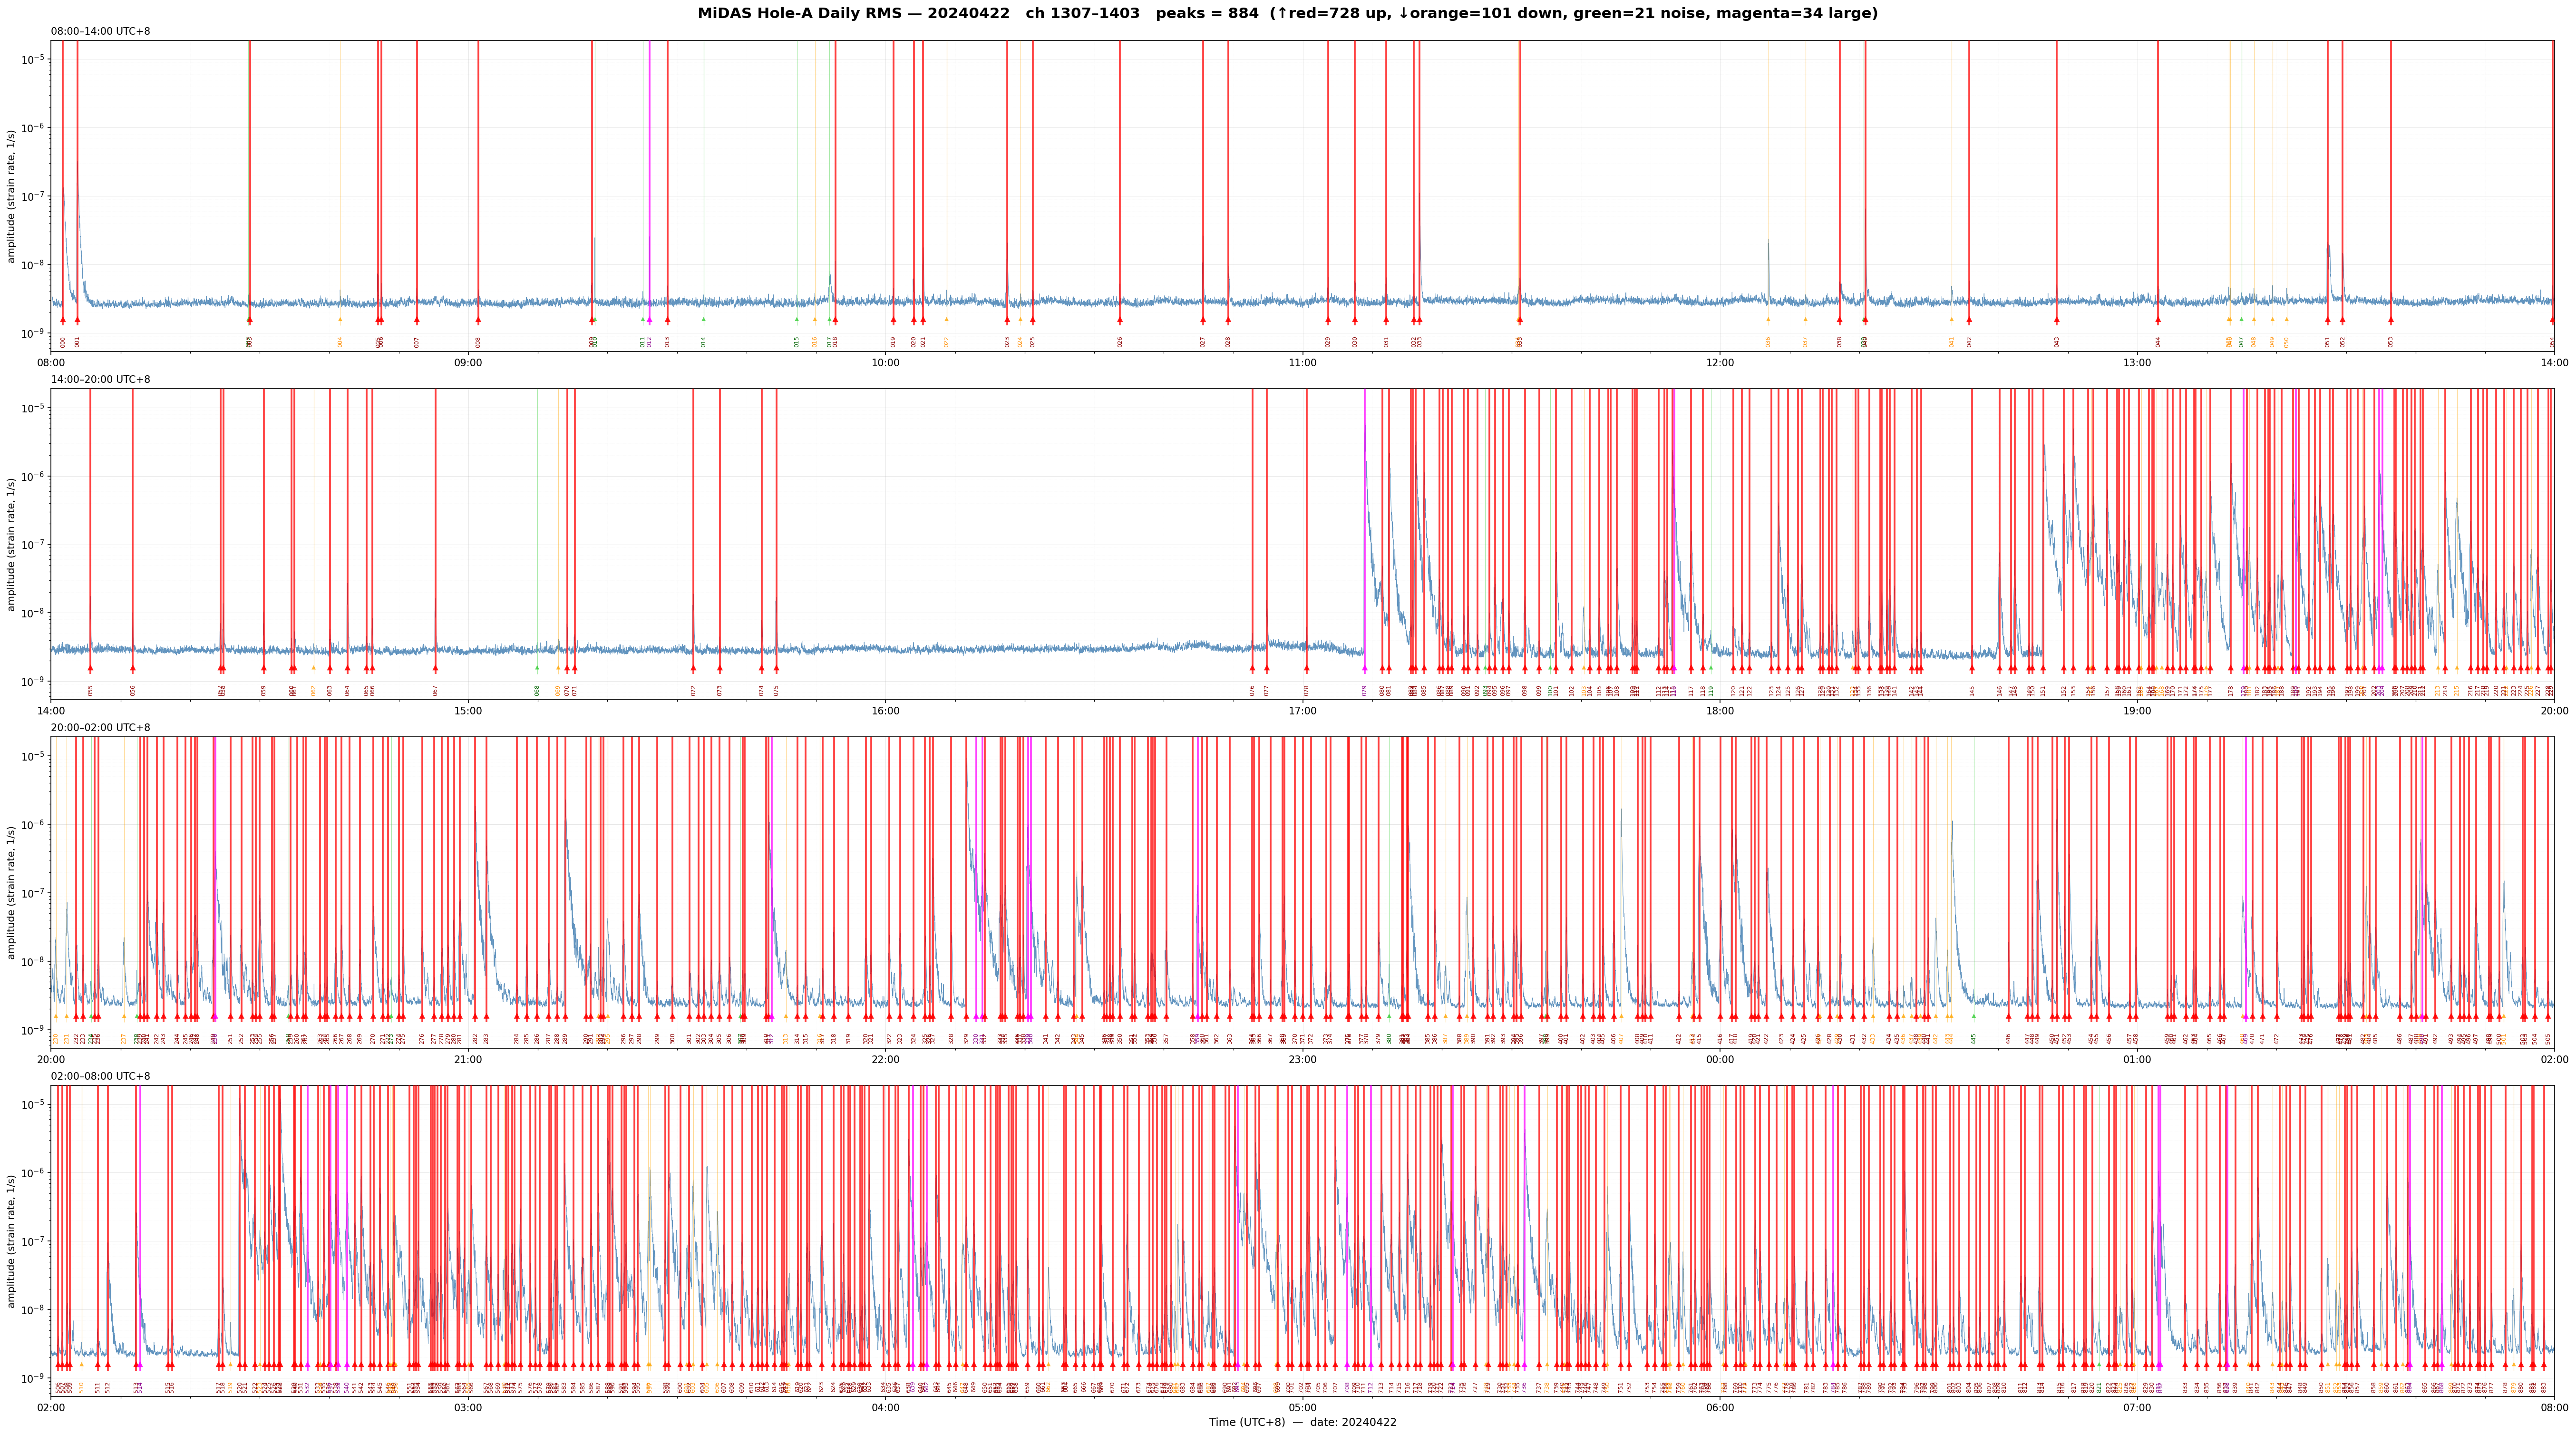2576x1435 pixels.
Task: Click the "15:00" x-axis tick label
Action: pos(468,710)
